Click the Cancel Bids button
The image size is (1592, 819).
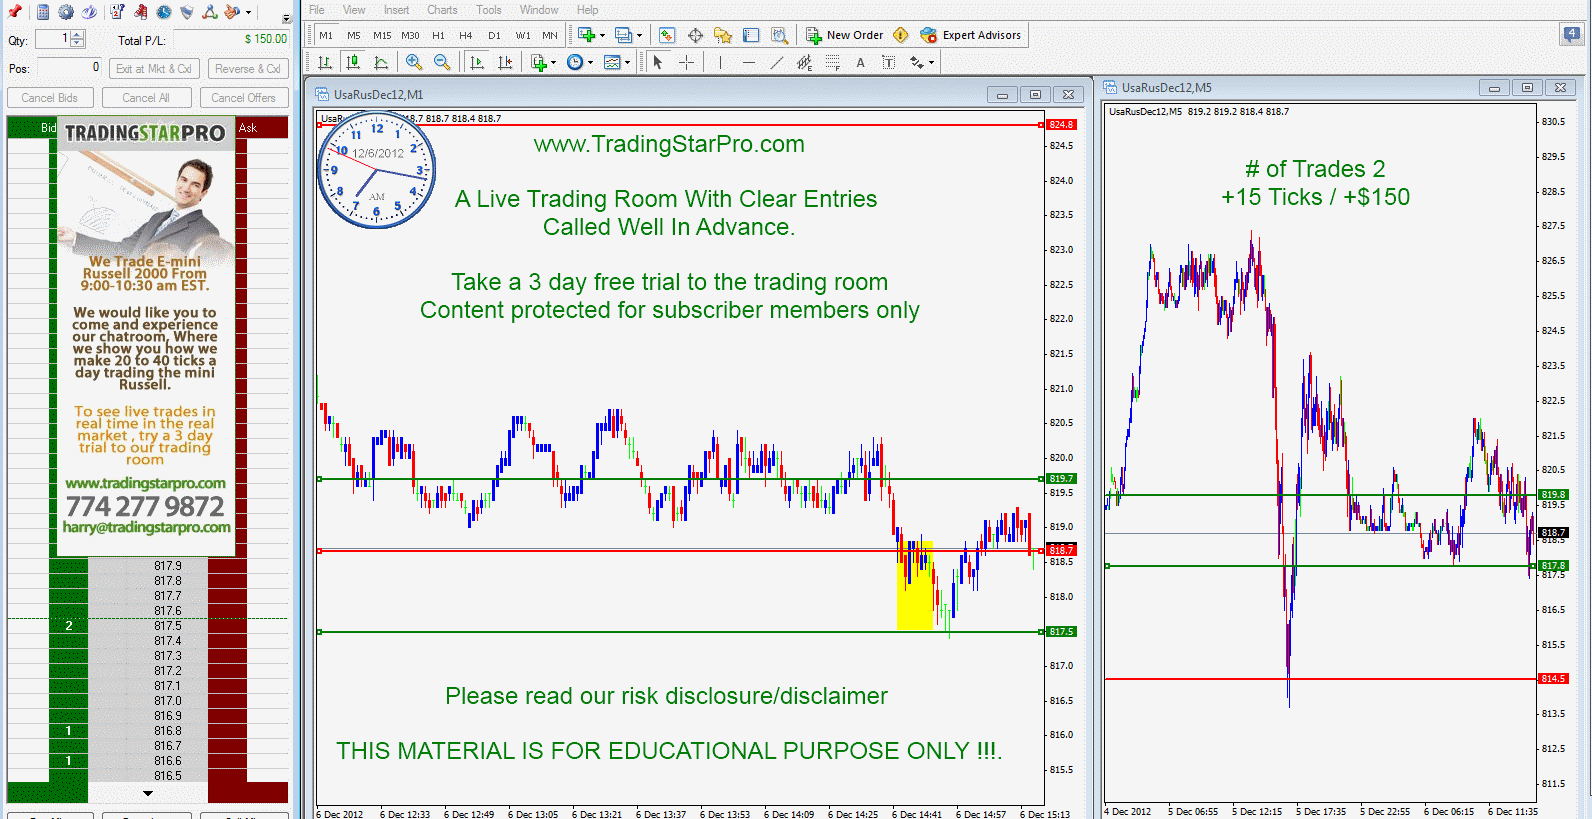[x=50, y=98]
